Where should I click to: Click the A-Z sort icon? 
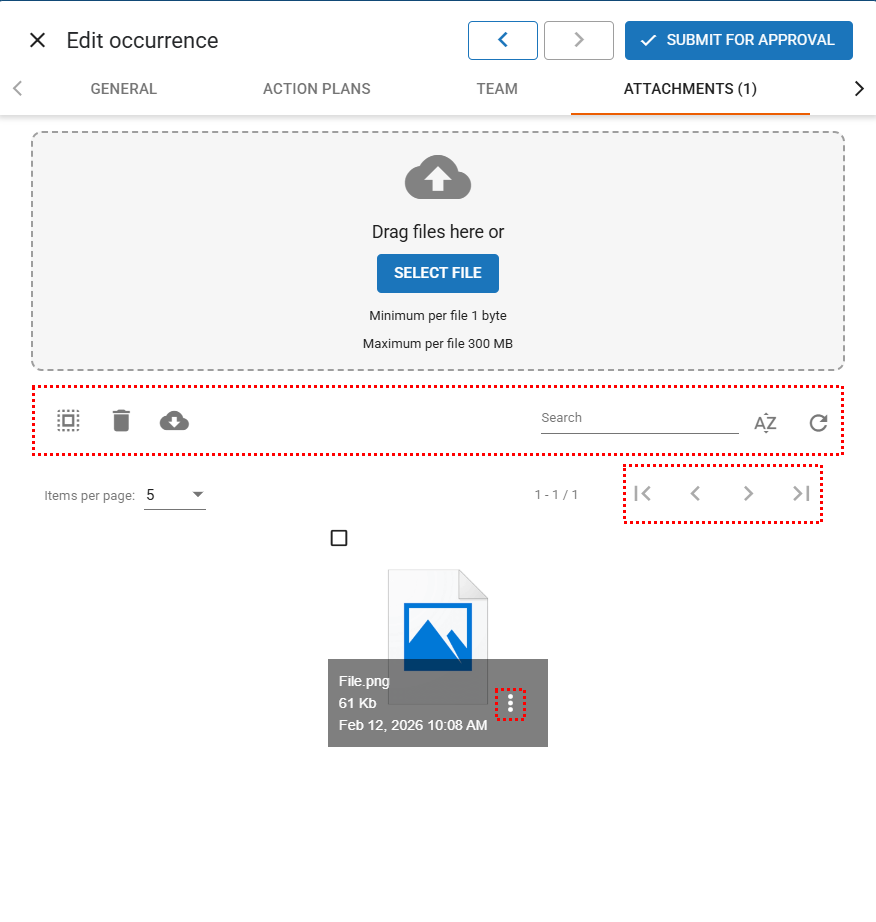[x=765, y=422]
